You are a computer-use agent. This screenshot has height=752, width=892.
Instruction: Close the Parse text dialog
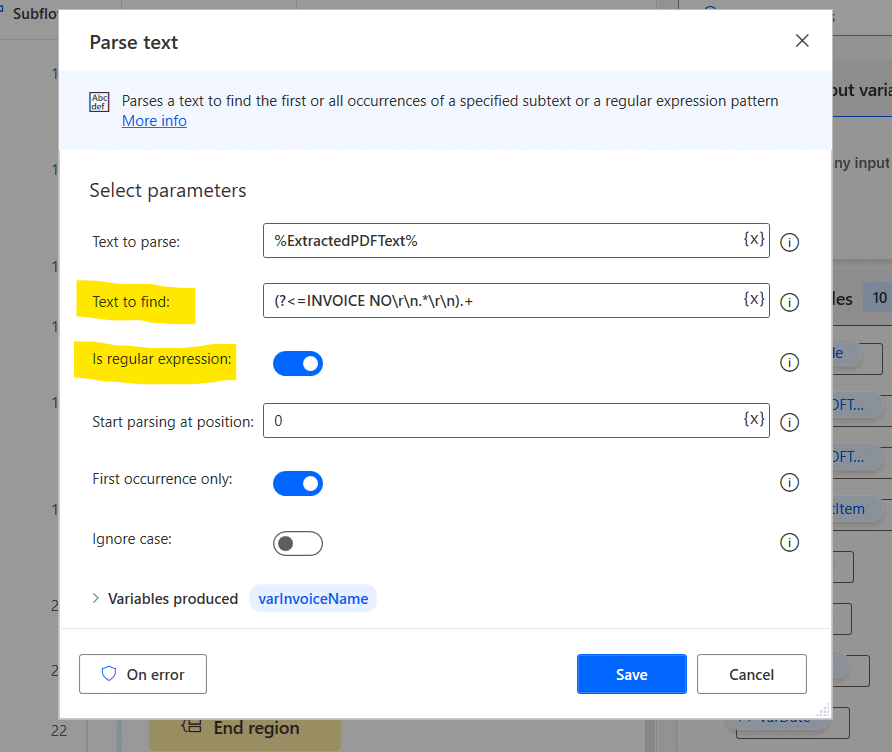coord(801,41)
